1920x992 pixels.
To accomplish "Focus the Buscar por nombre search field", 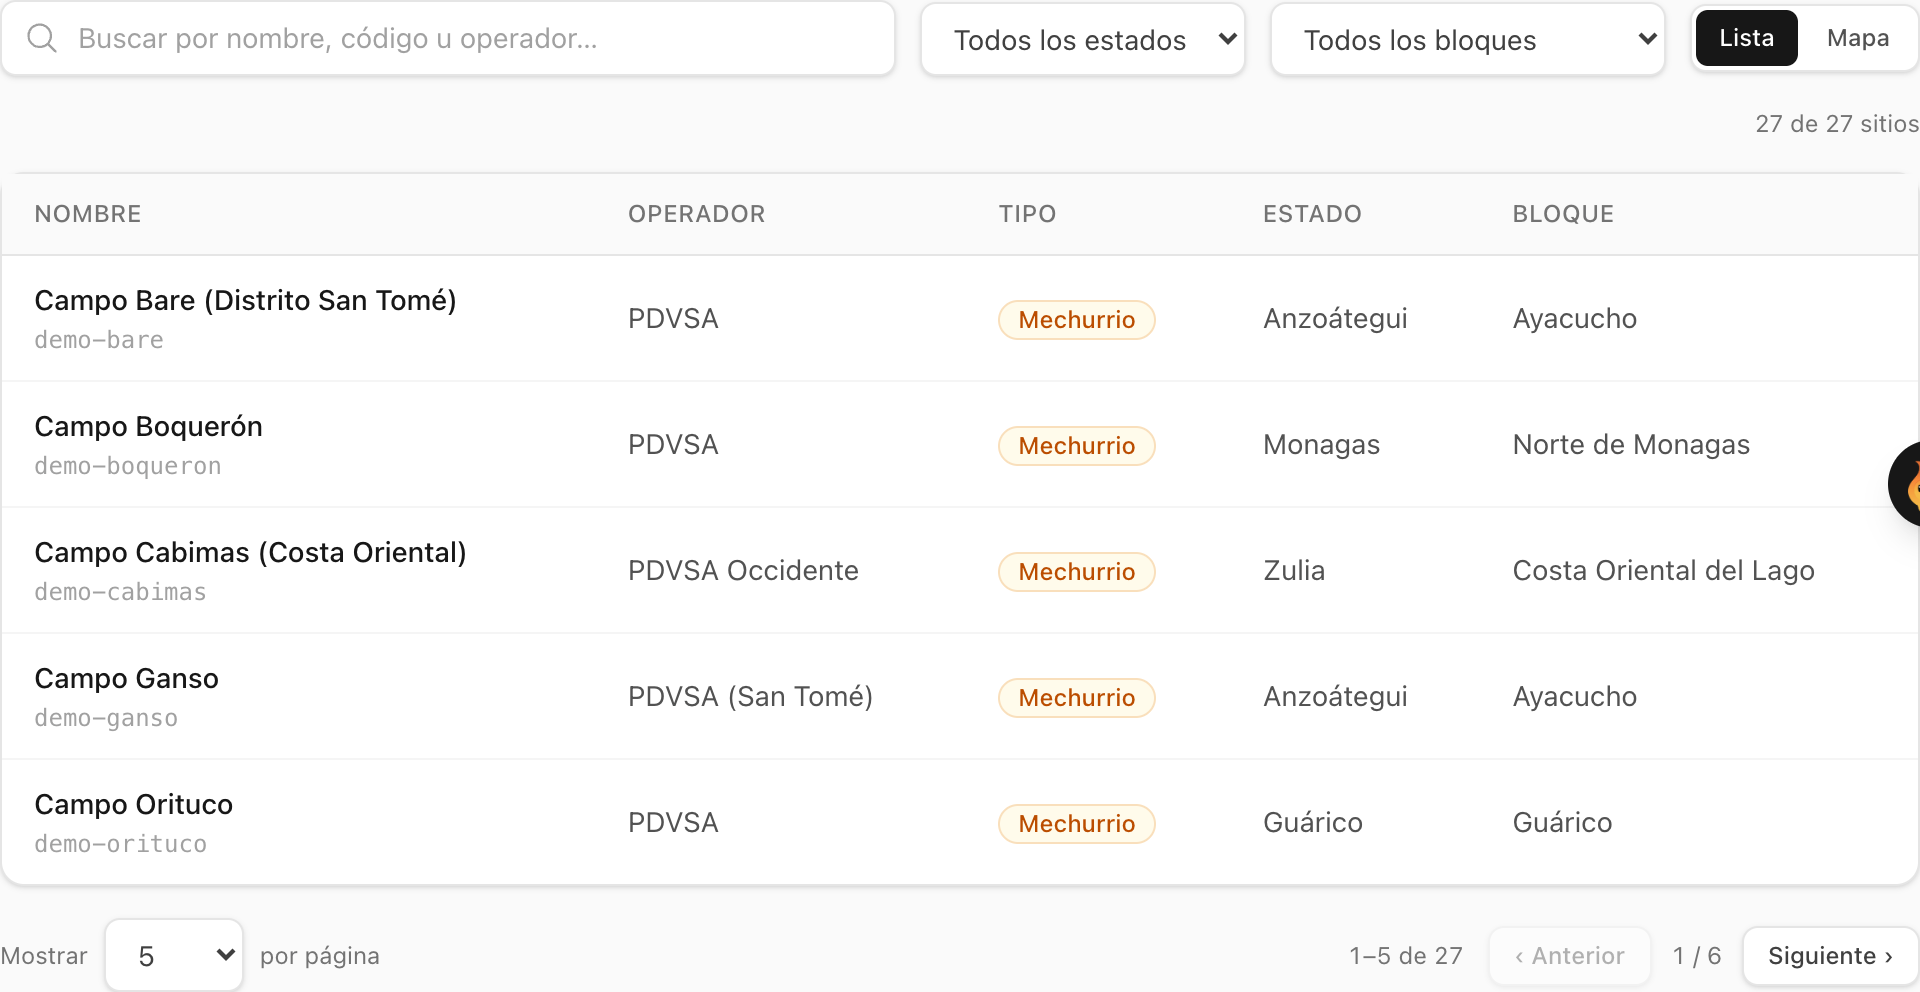I will (448, 39).
